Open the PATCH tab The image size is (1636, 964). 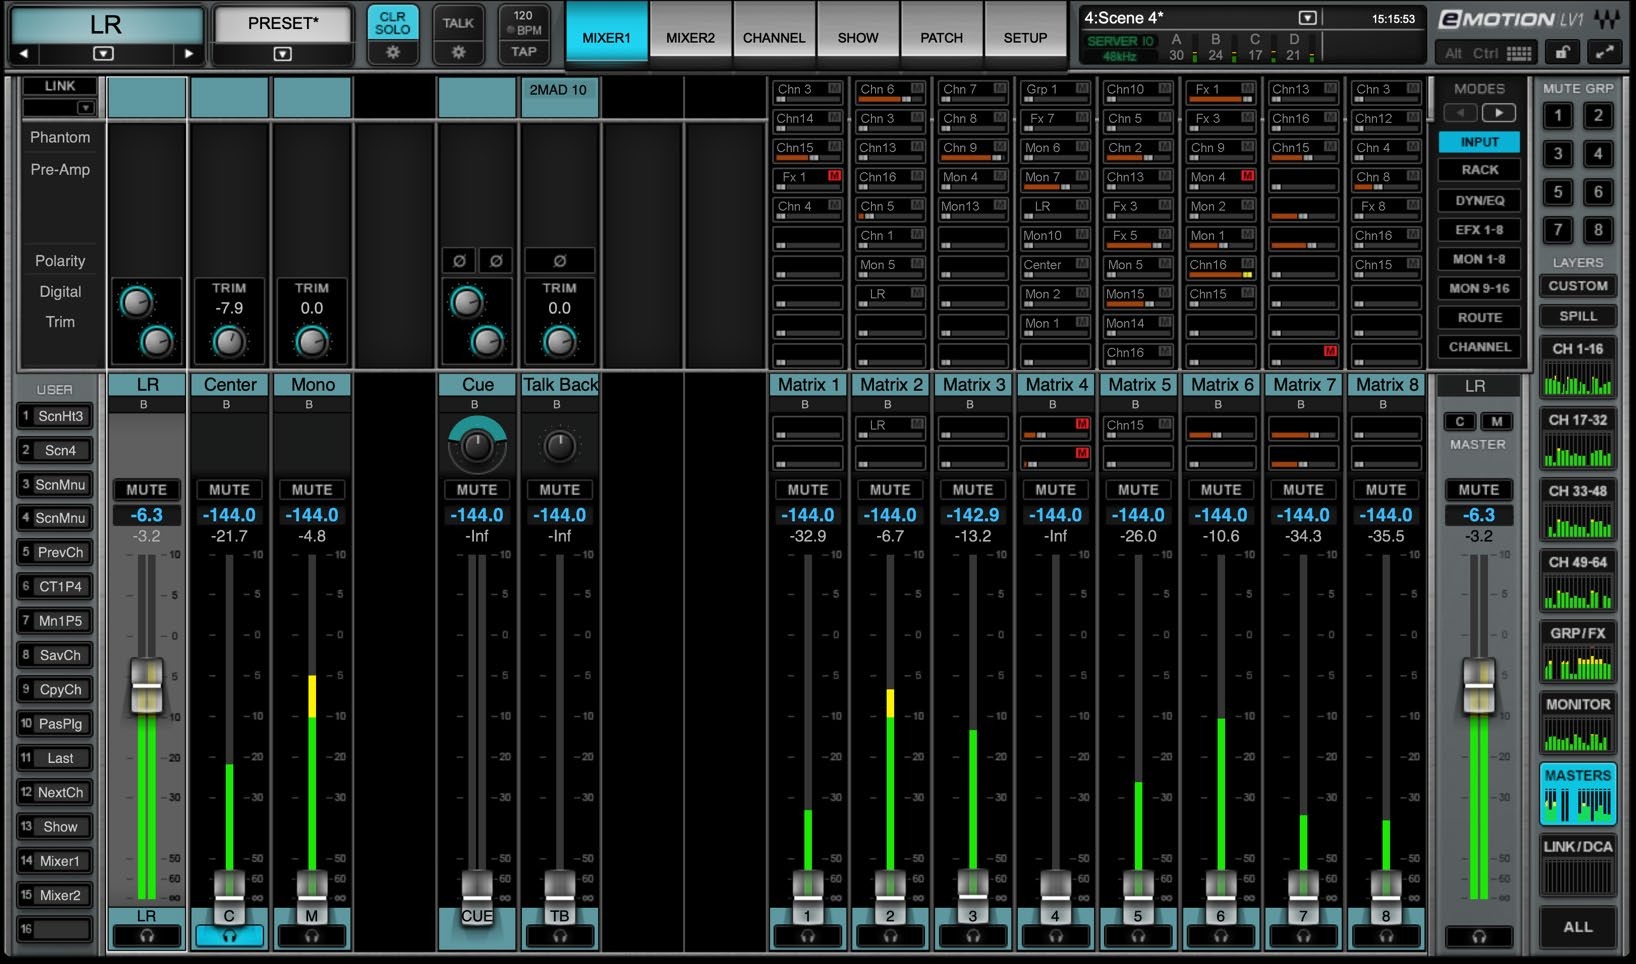click(941, 37)
